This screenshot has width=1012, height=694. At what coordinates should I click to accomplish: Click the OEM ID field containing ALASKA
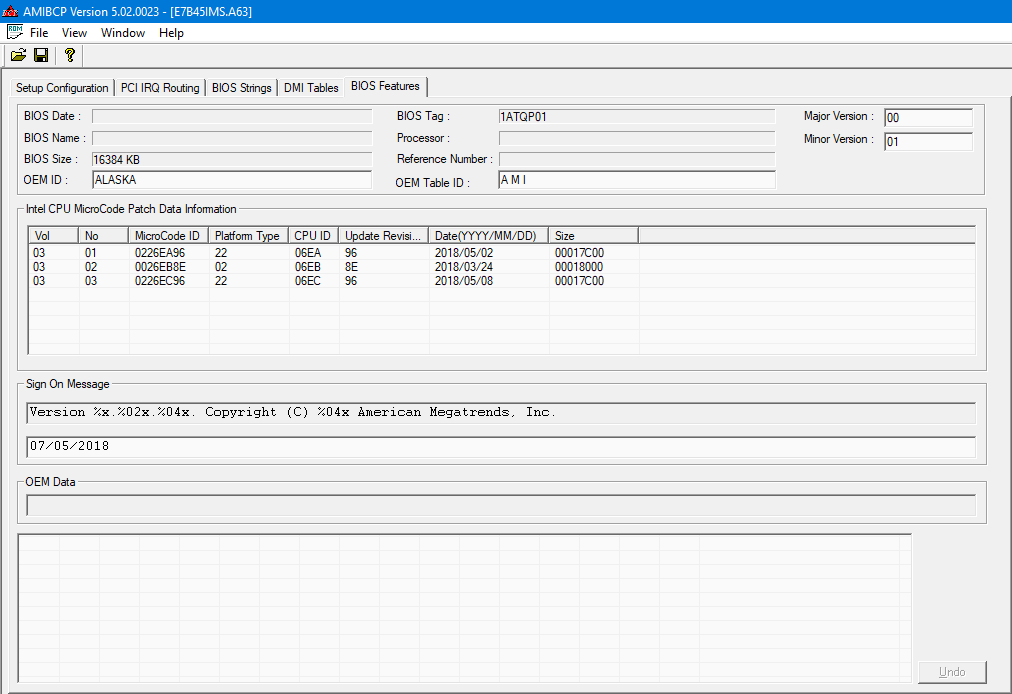coord(231,180)
